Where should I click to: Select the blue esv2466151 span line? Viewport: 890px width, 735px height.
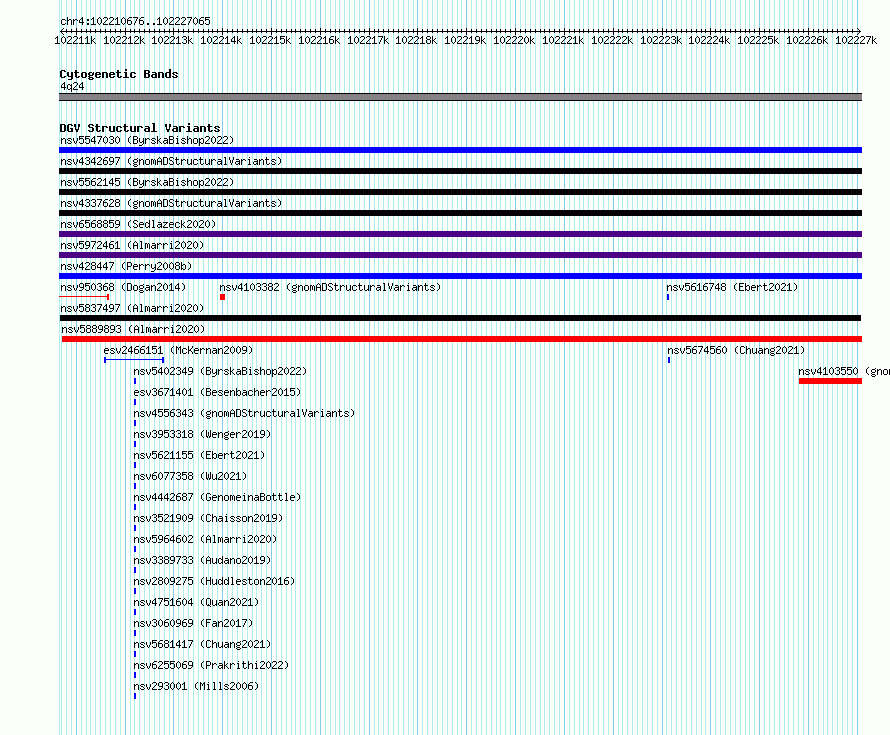tap(134, 360)
